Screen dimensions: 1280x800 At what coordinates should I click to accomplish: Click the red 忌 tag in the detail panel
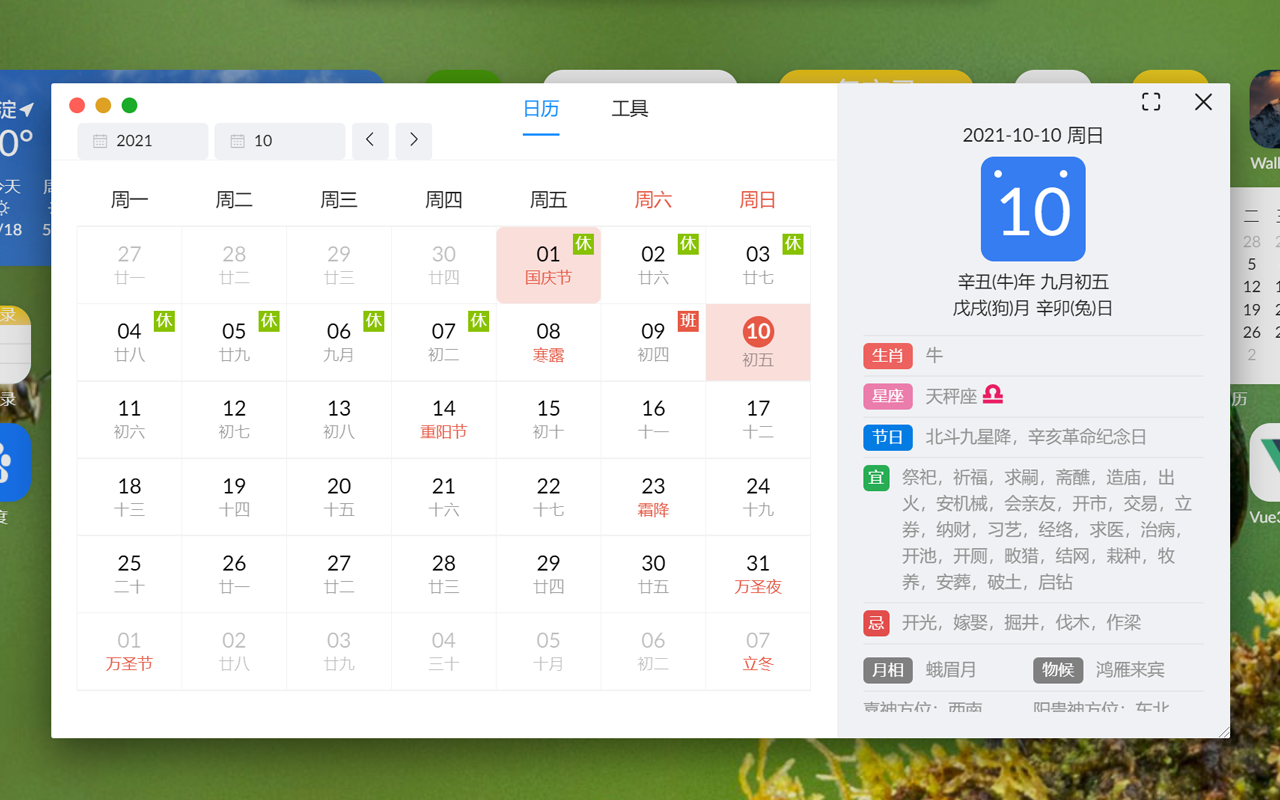(x=876, y=622)
